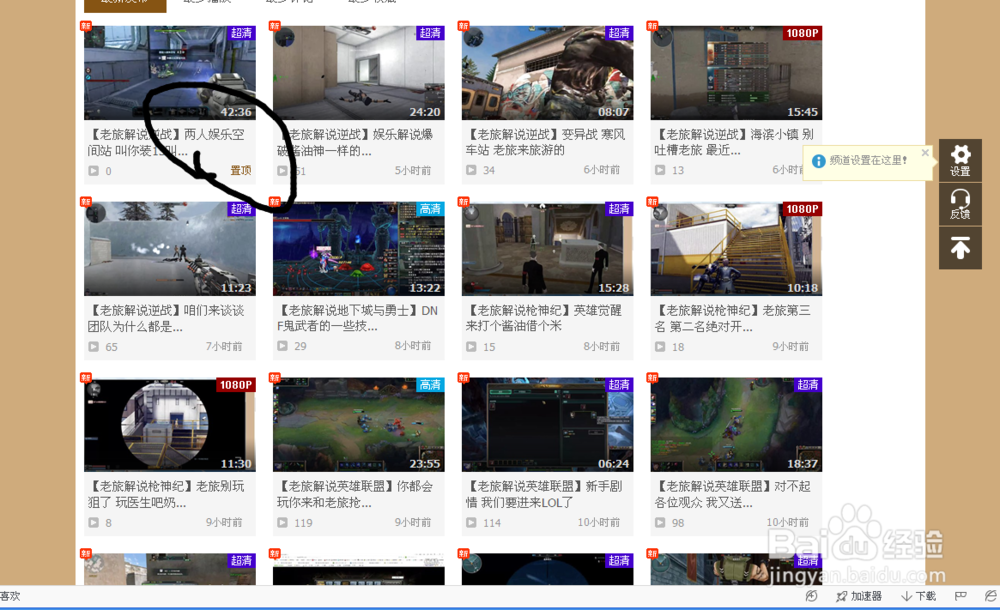Viewport: 1000px width, 610px height.
Task: Click the blue info icon in tooltip
Action: 818,161
